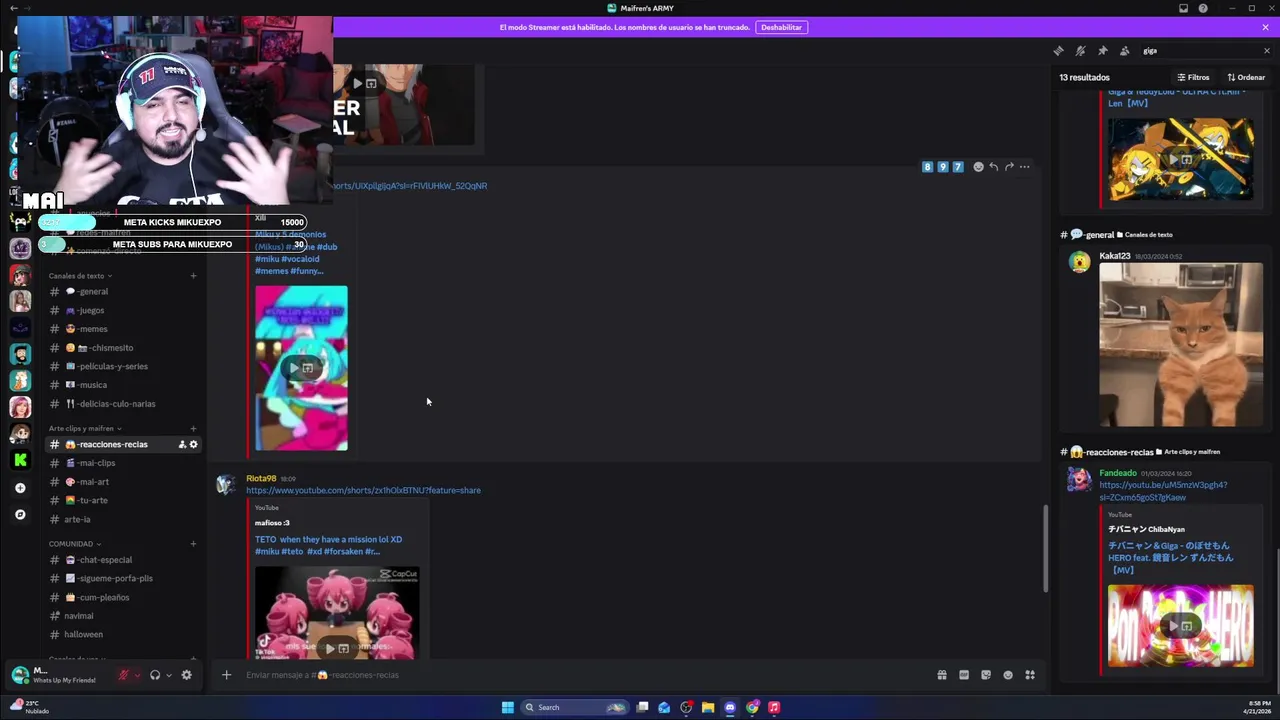
Task: Open the -juegos channel
Action: 124,310
